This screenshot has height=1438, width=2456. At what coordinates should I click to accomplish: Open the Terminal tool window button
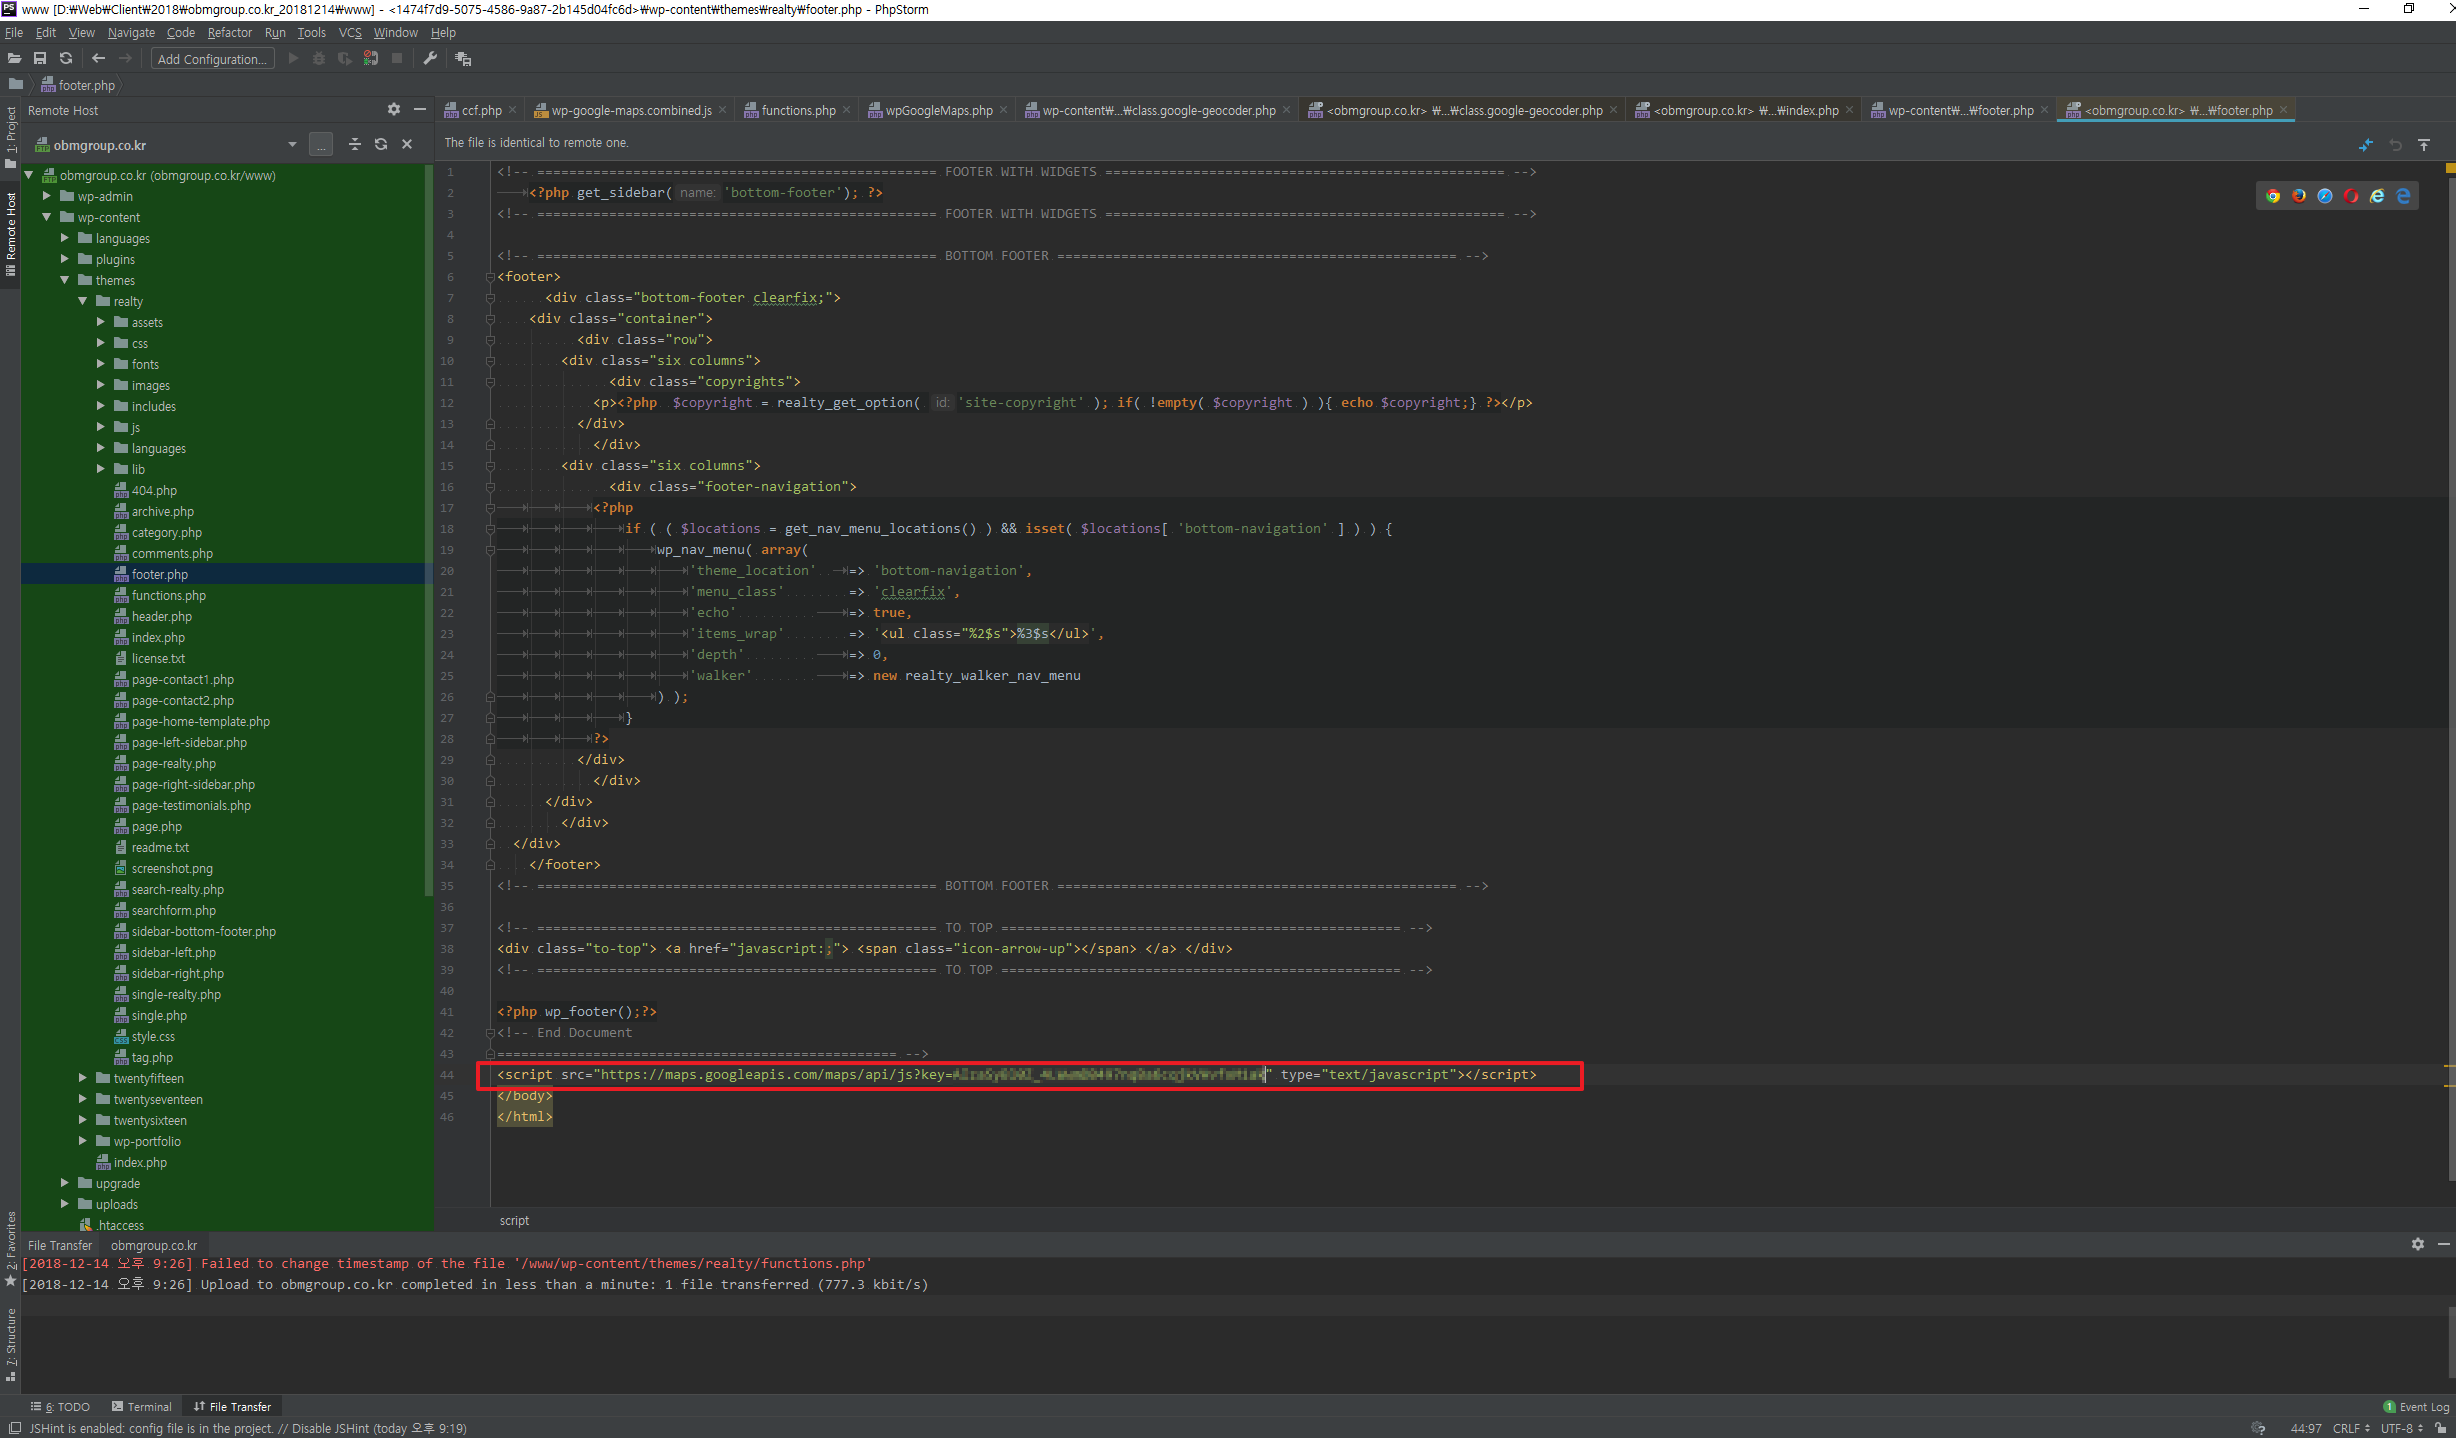click(x=142, y=1407)
